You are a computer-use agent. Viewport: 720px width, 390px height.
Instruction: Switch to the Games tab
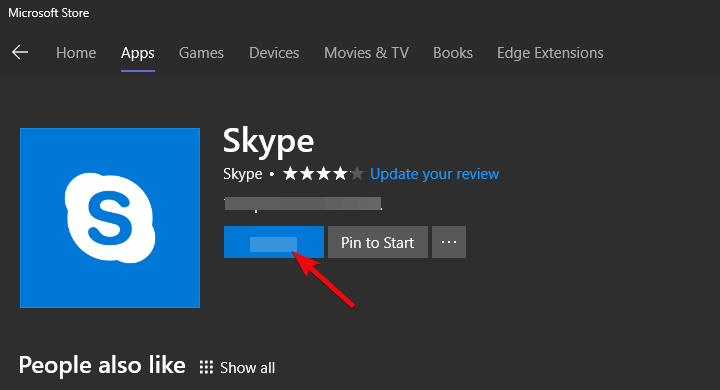click(201, 53)
